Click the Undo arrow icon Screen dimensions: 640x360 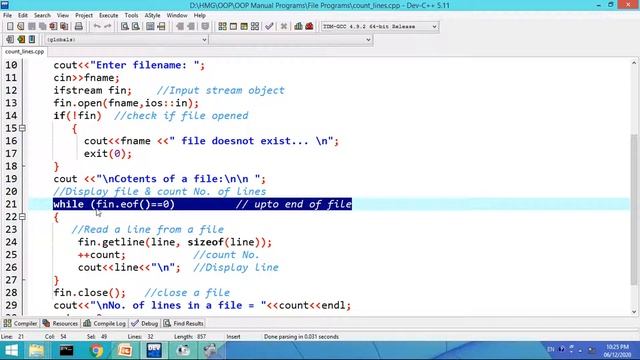[97, 27]
